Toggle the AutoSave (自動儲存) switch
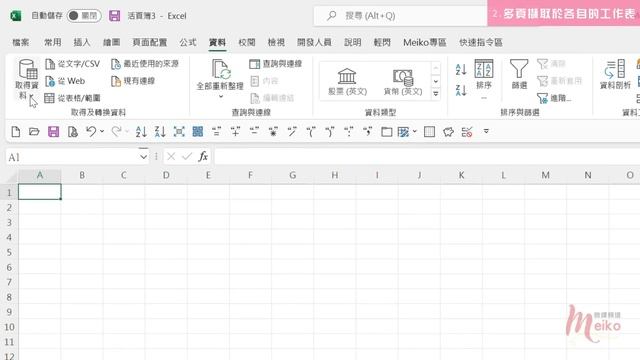The width and height of the screenshot is (640, 360). pyautogui.click(x=84, y=16)
